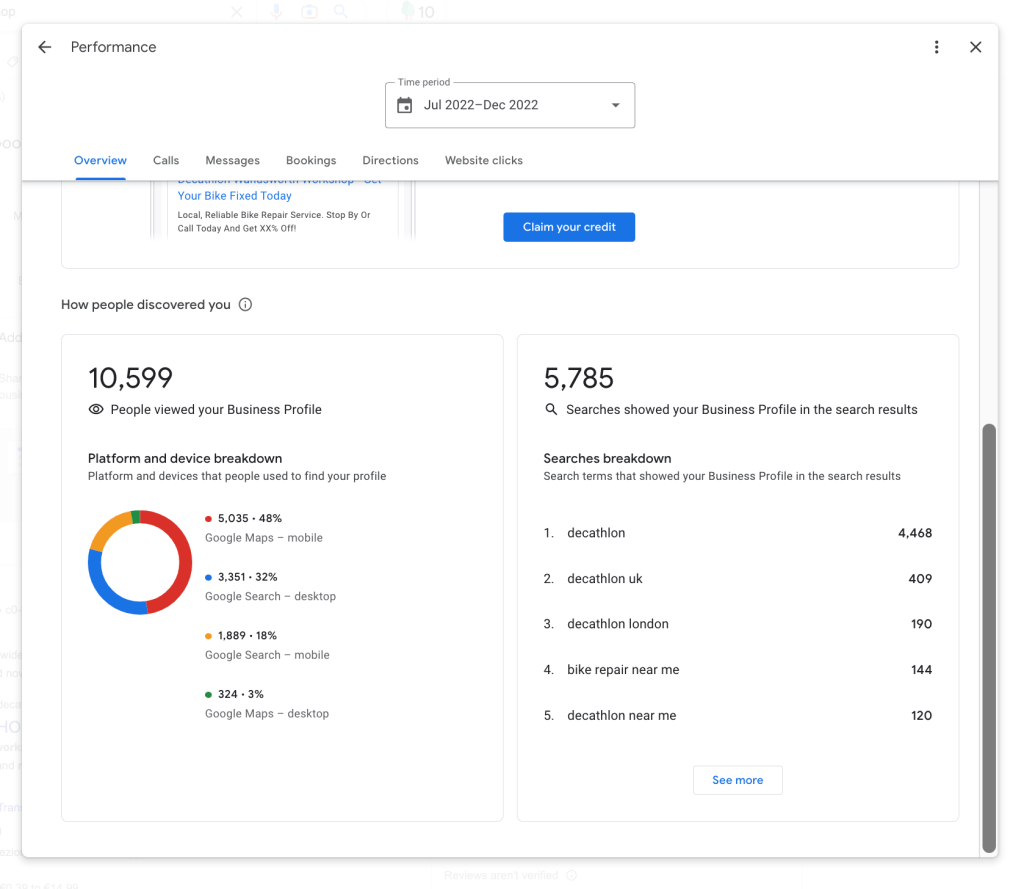Click the '5,035 · 48%' value
The width and height of the screenshot is (1024, 889).
tap(250, 519)
